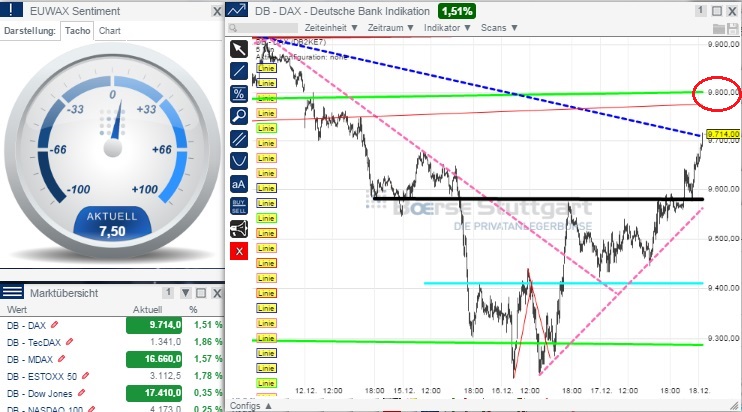
Task: Click the 3.112,5 value of ESTOXX 50
Action: [x=166, y=376]
